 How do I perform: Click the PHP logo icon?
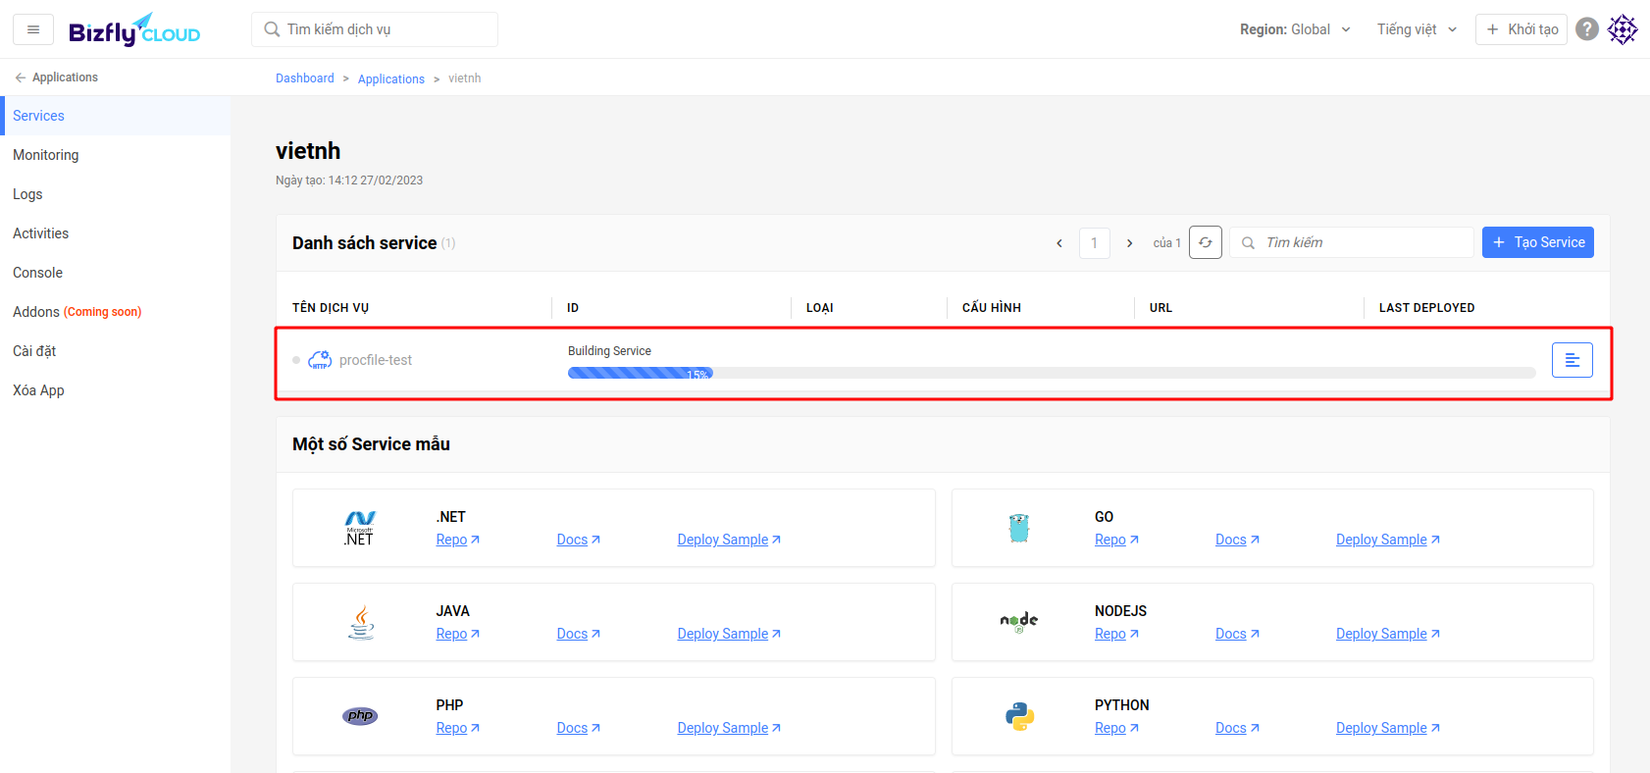pos(360,716)
